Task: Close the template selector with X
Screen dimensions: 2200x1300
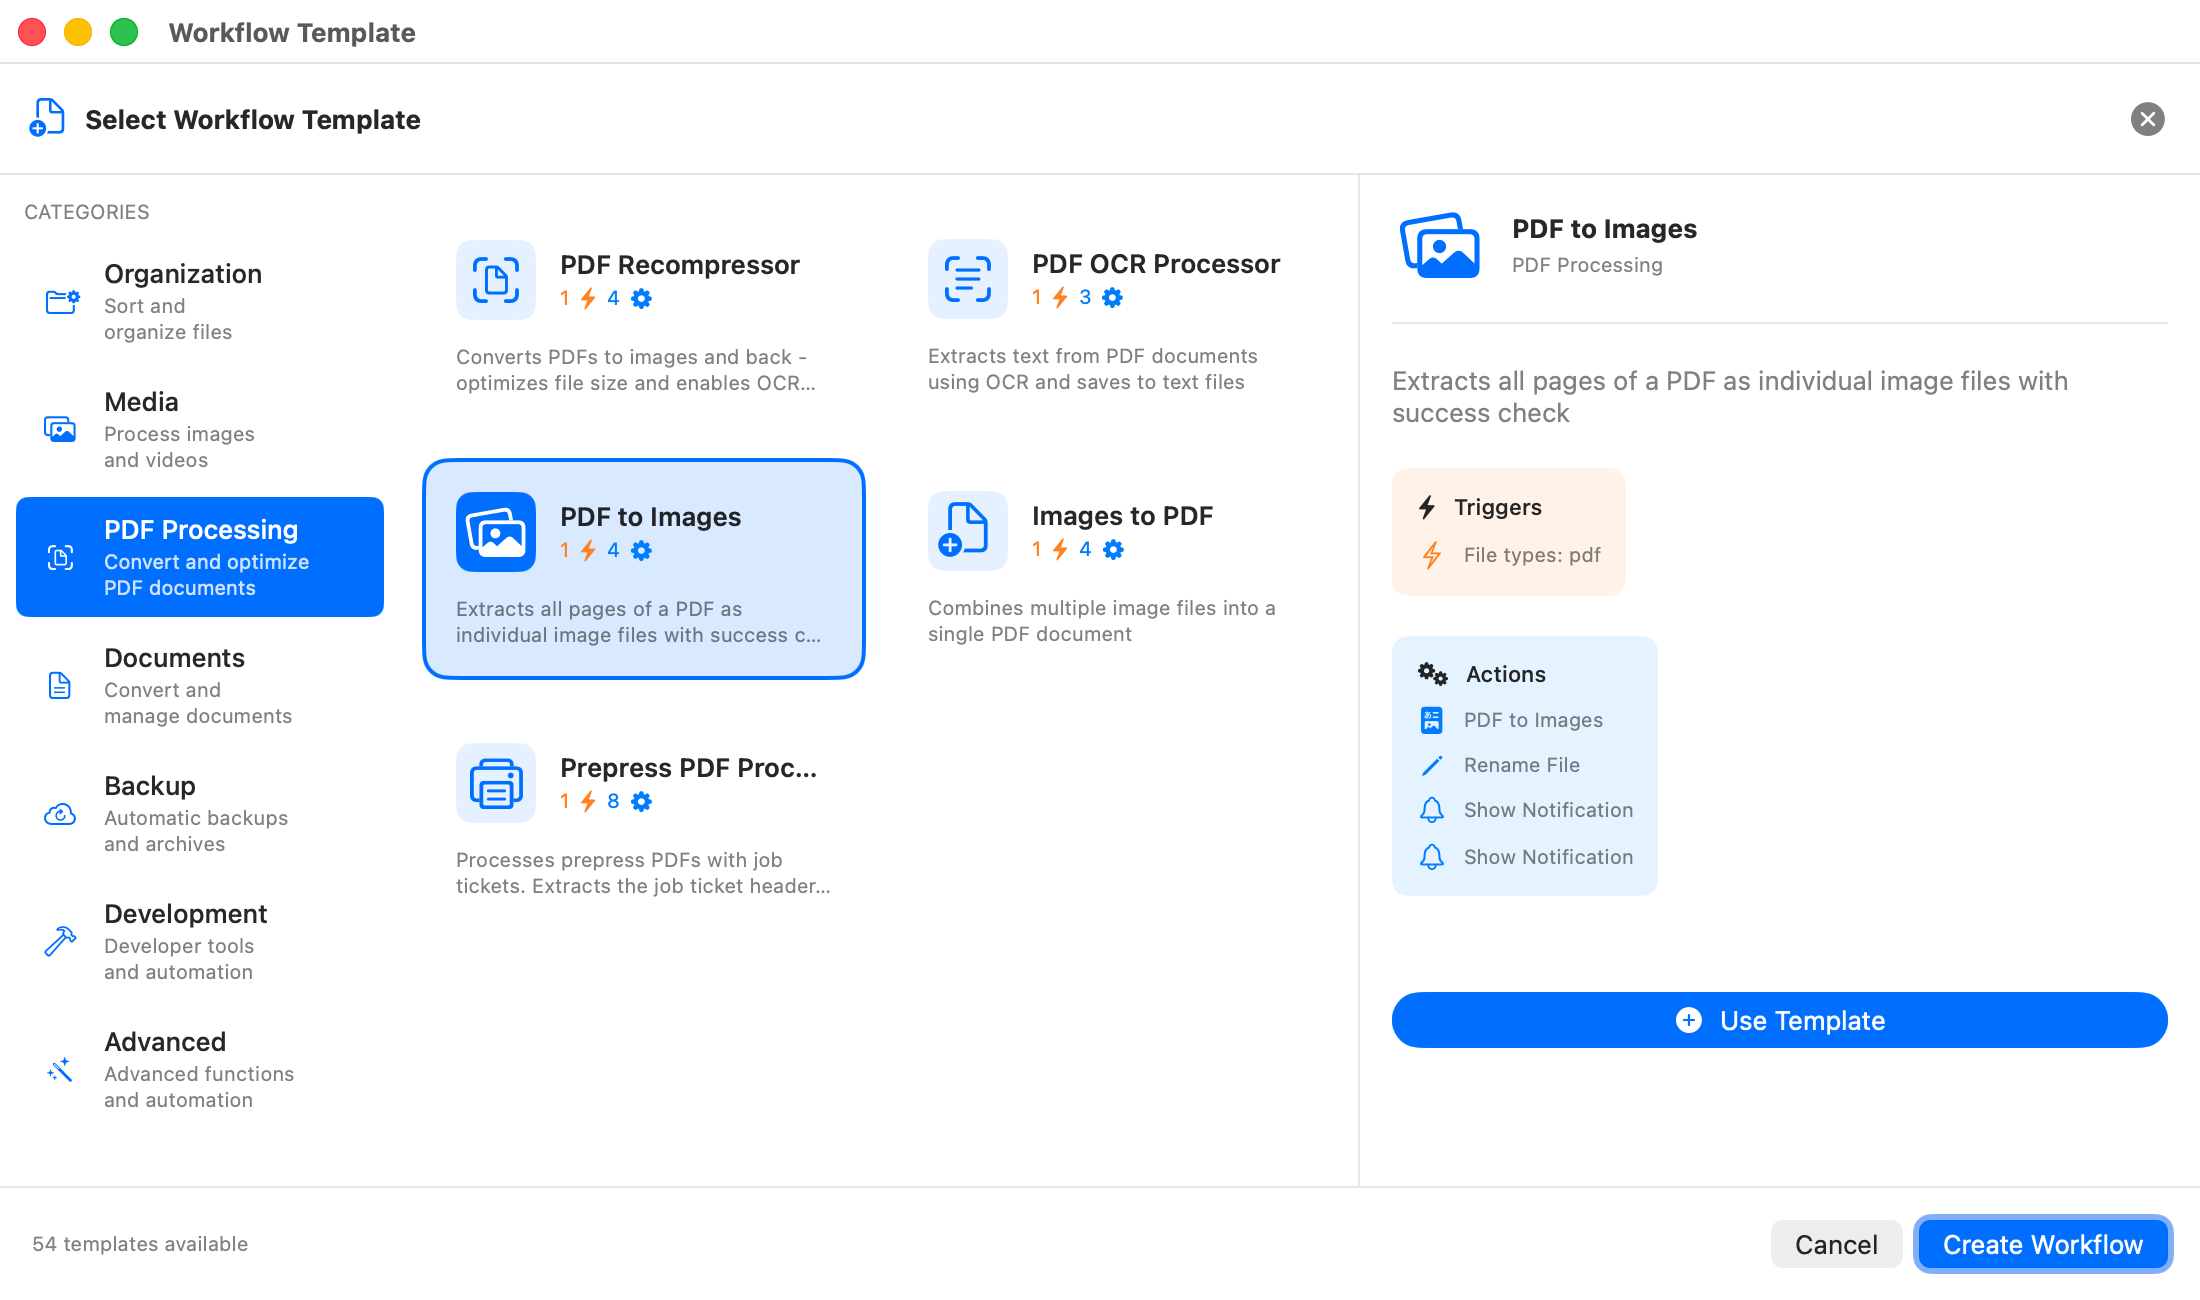Action: 2147,119
